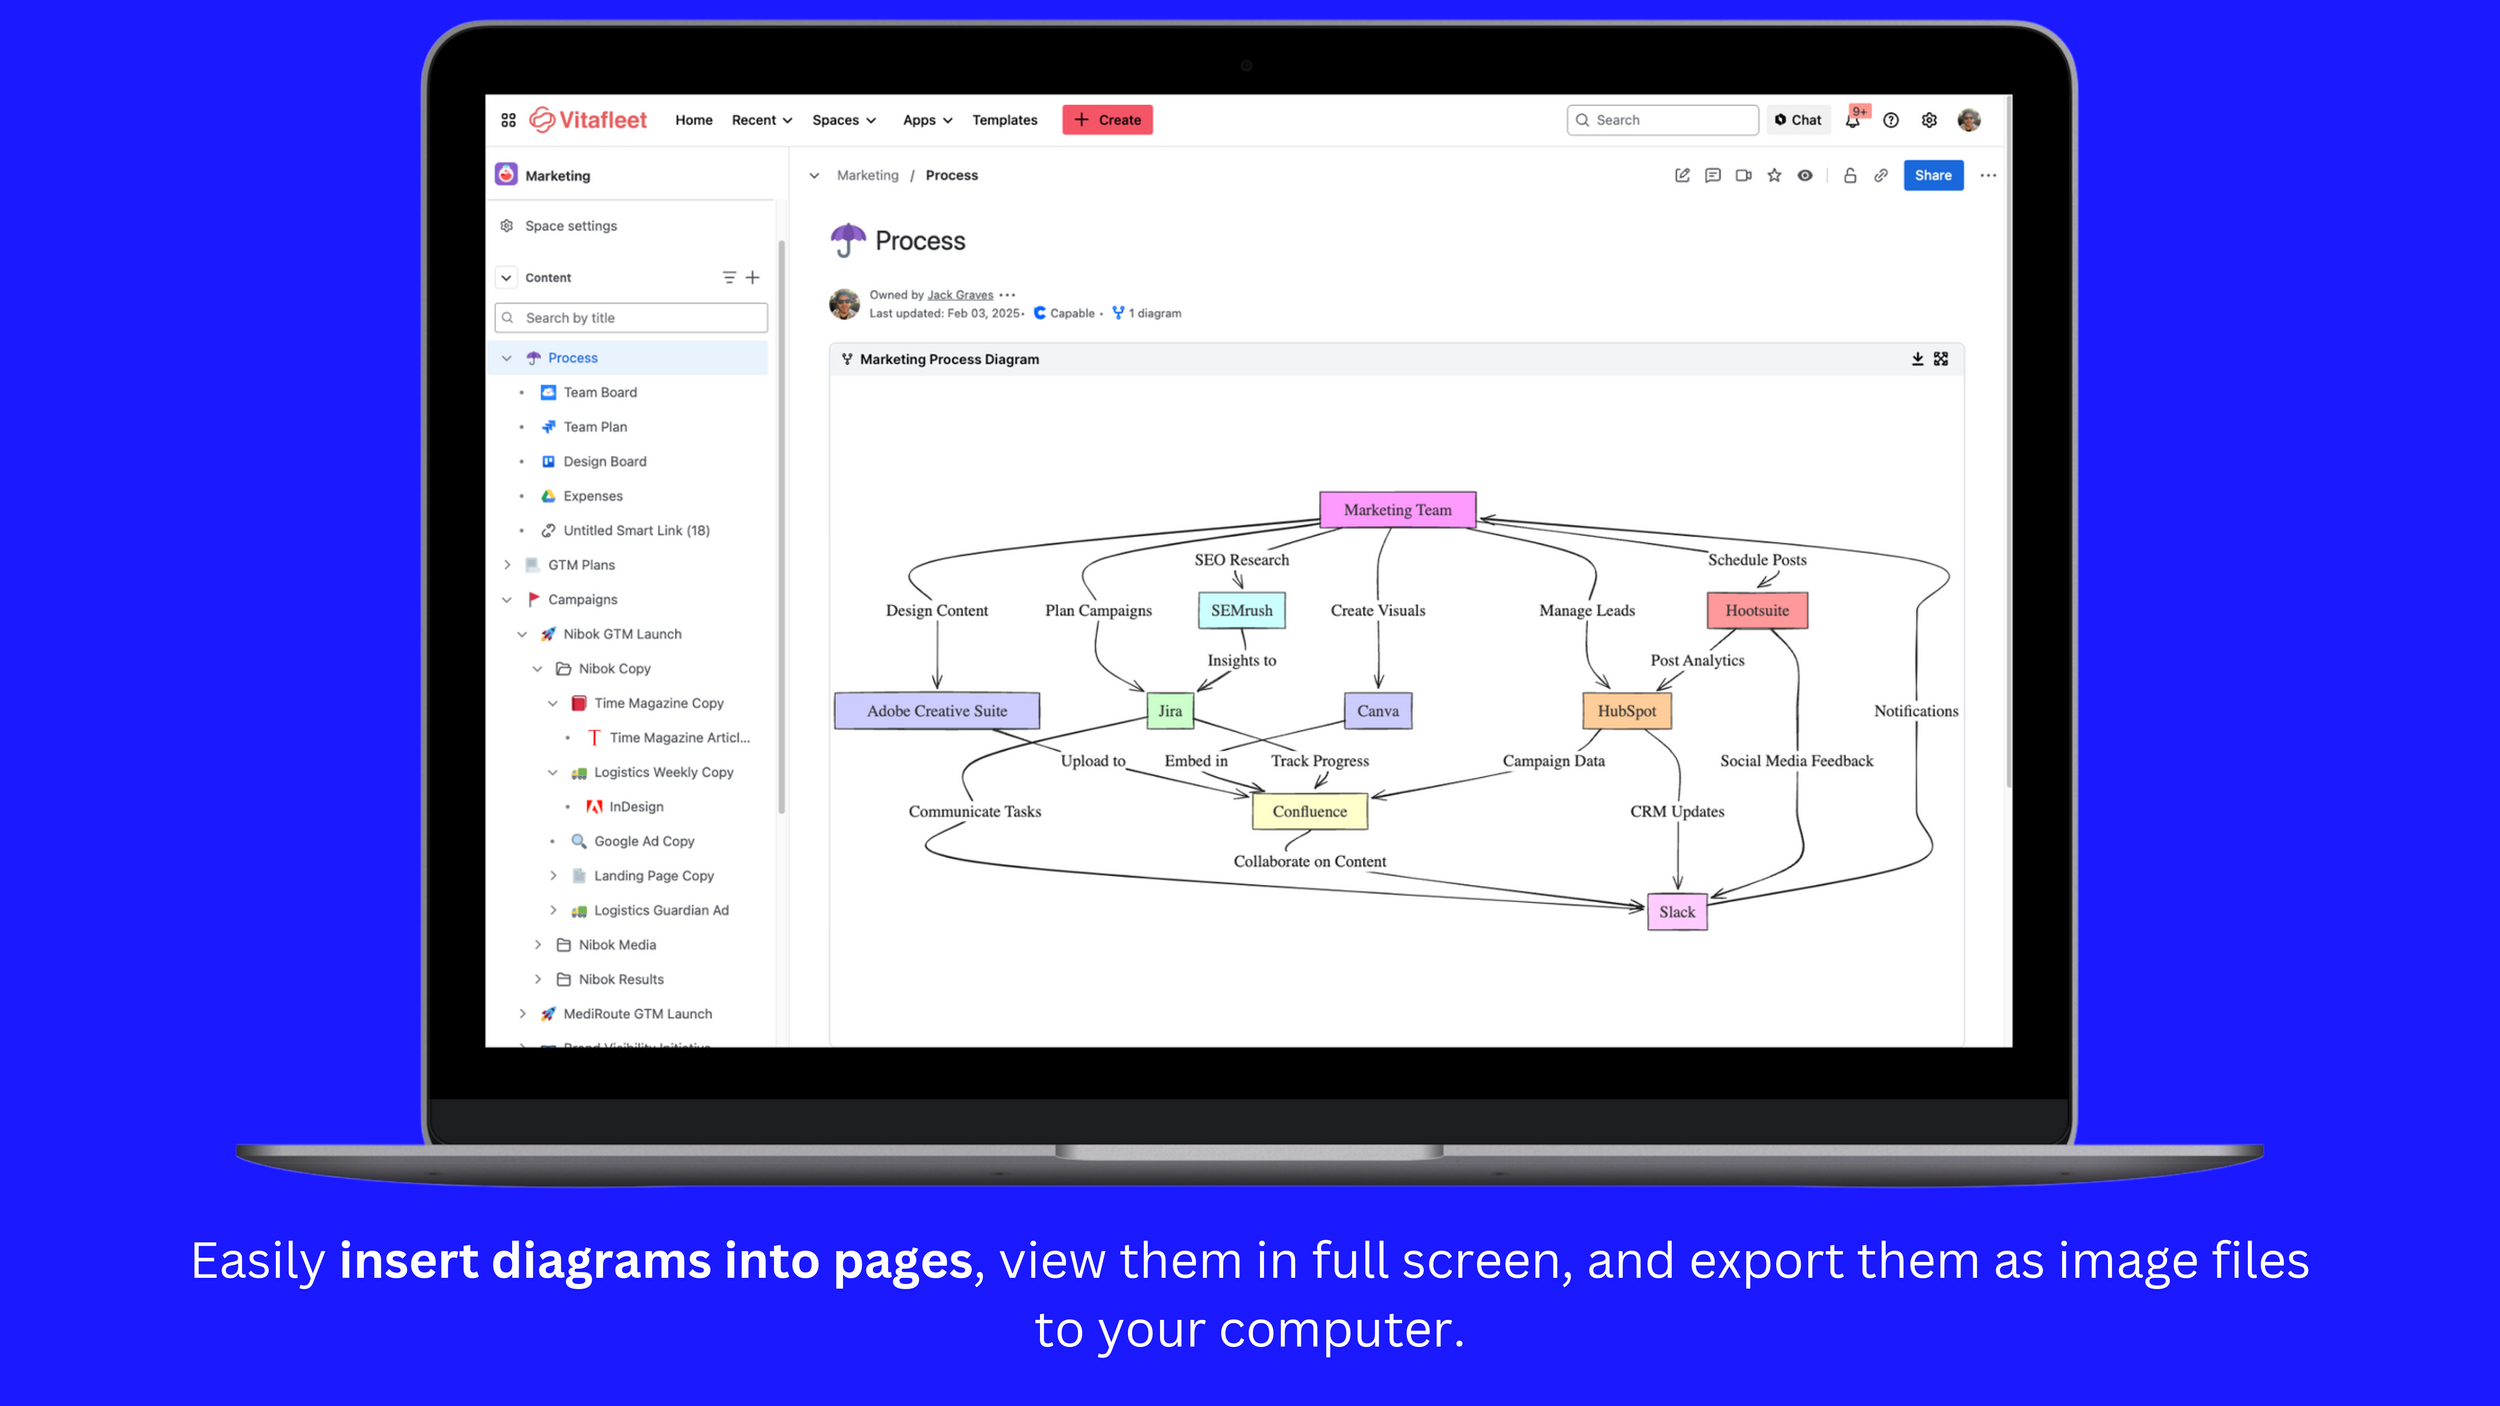Collapse the Nibok Copy folder
Image resolution: width=2500 pixels, height=1406 pixels.
coord(538,669)
